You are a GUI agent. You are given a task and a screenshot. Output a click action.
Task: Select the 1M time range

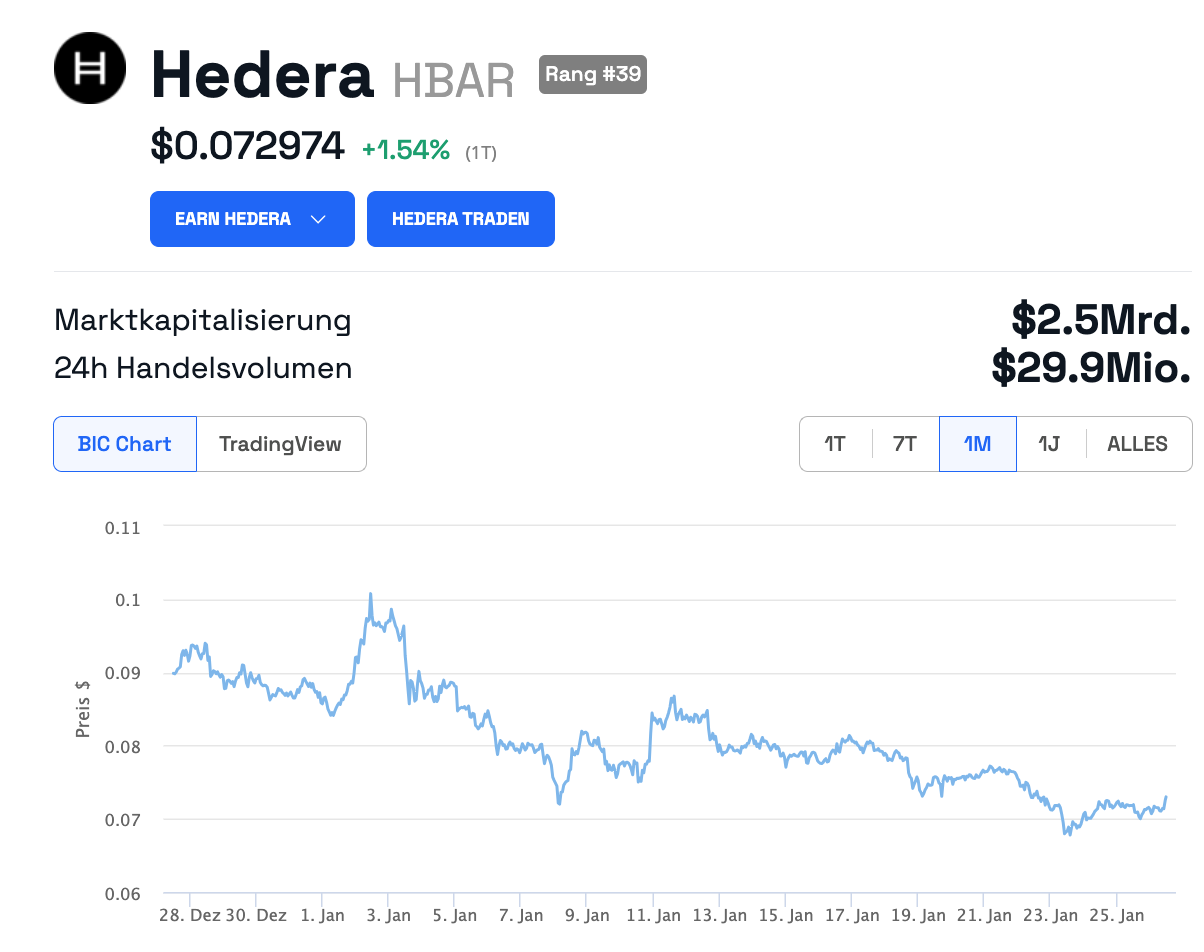click(978, 444)
